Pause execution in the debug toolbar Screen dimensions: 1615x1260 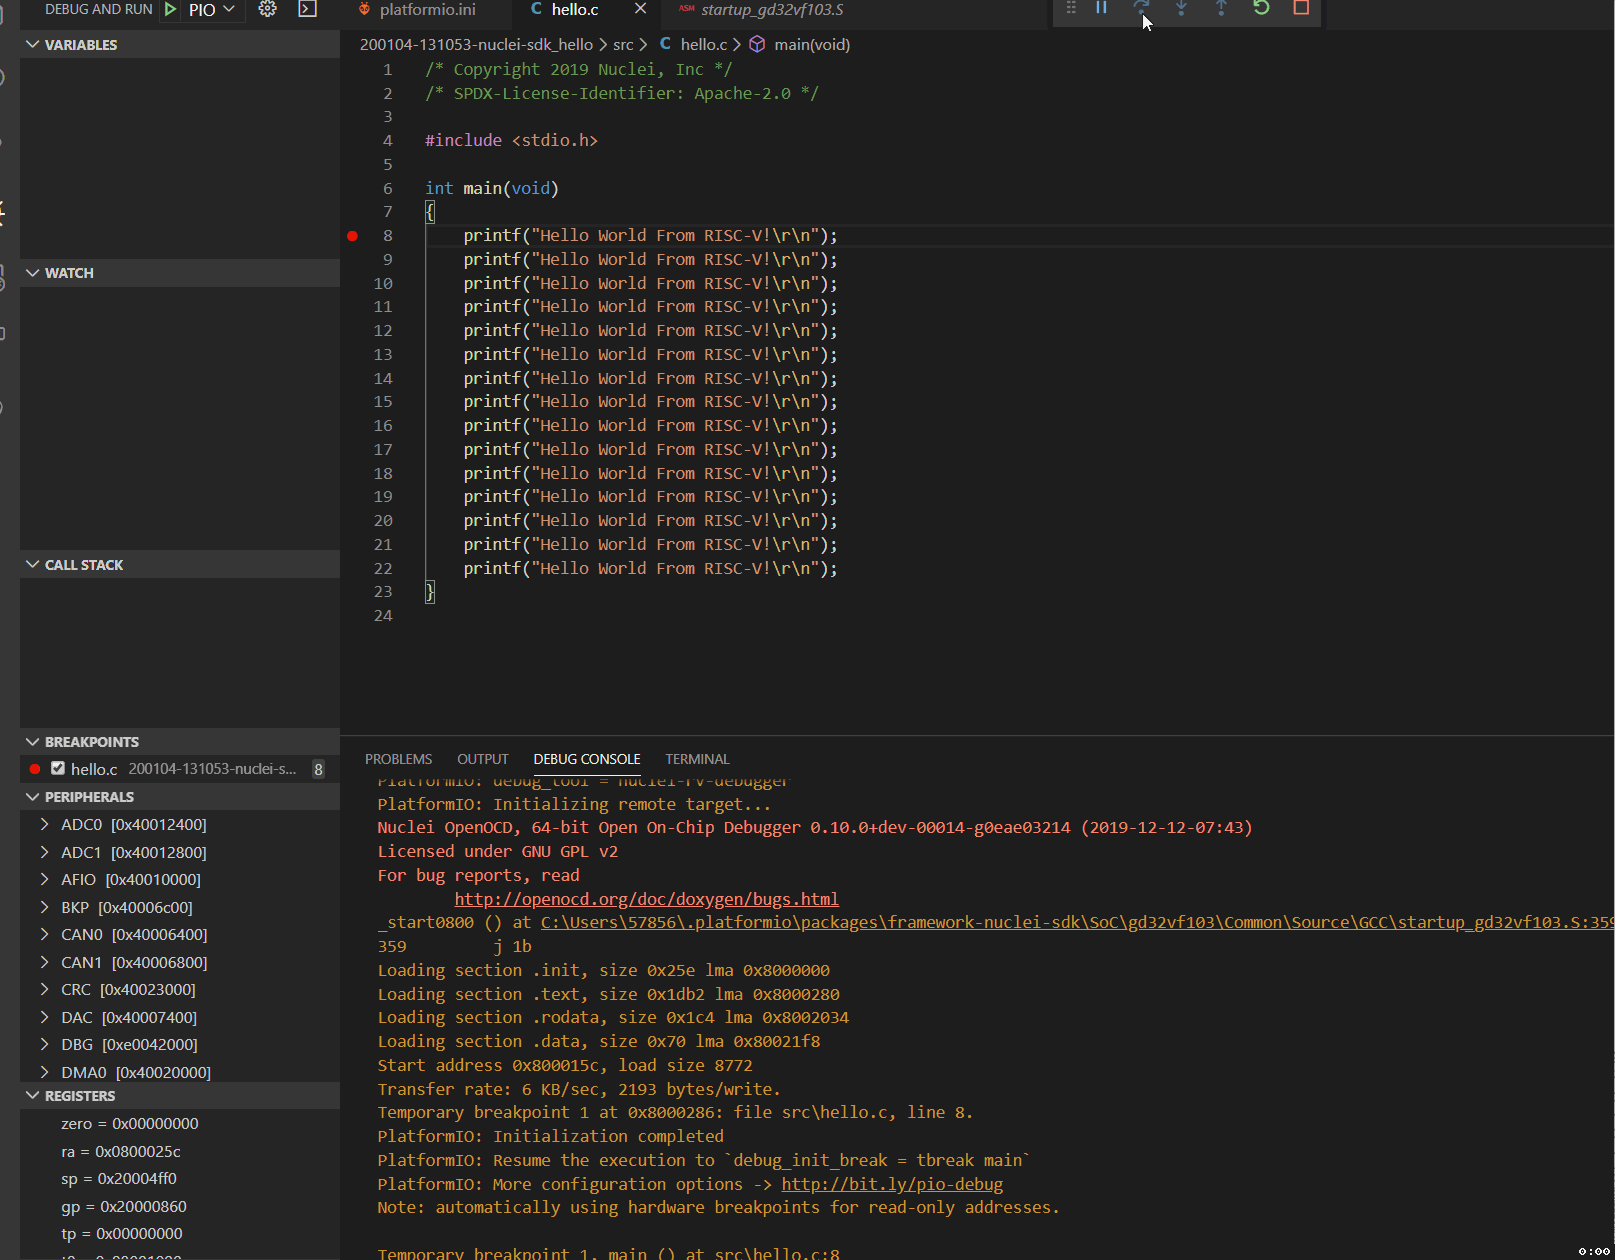[x=1101, y=8]
